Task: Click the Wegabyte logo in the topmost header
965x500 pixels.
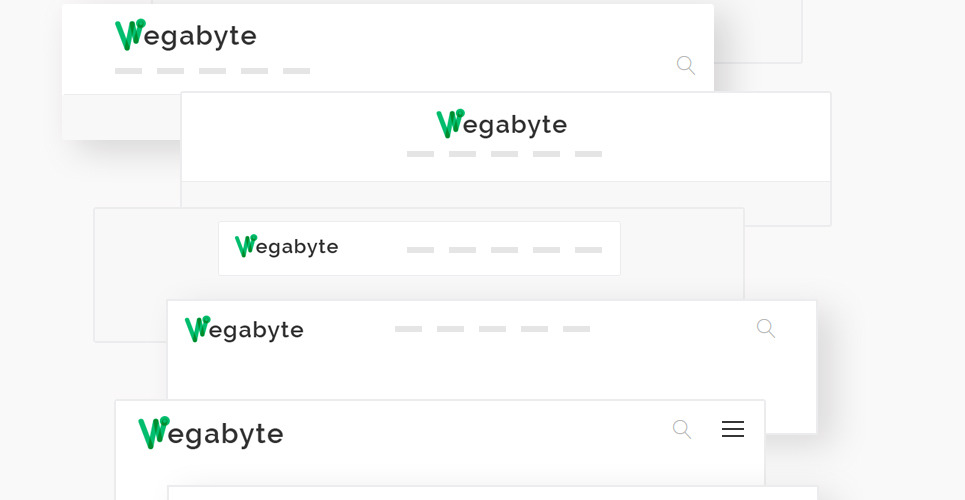Action: point(186,36)
